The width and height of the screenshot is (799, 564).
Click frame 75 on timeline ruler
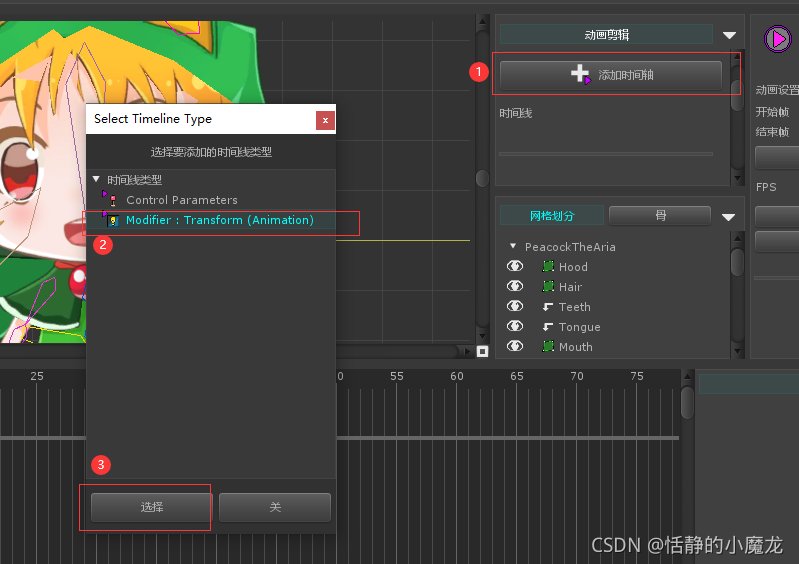(x=636, y=376)
